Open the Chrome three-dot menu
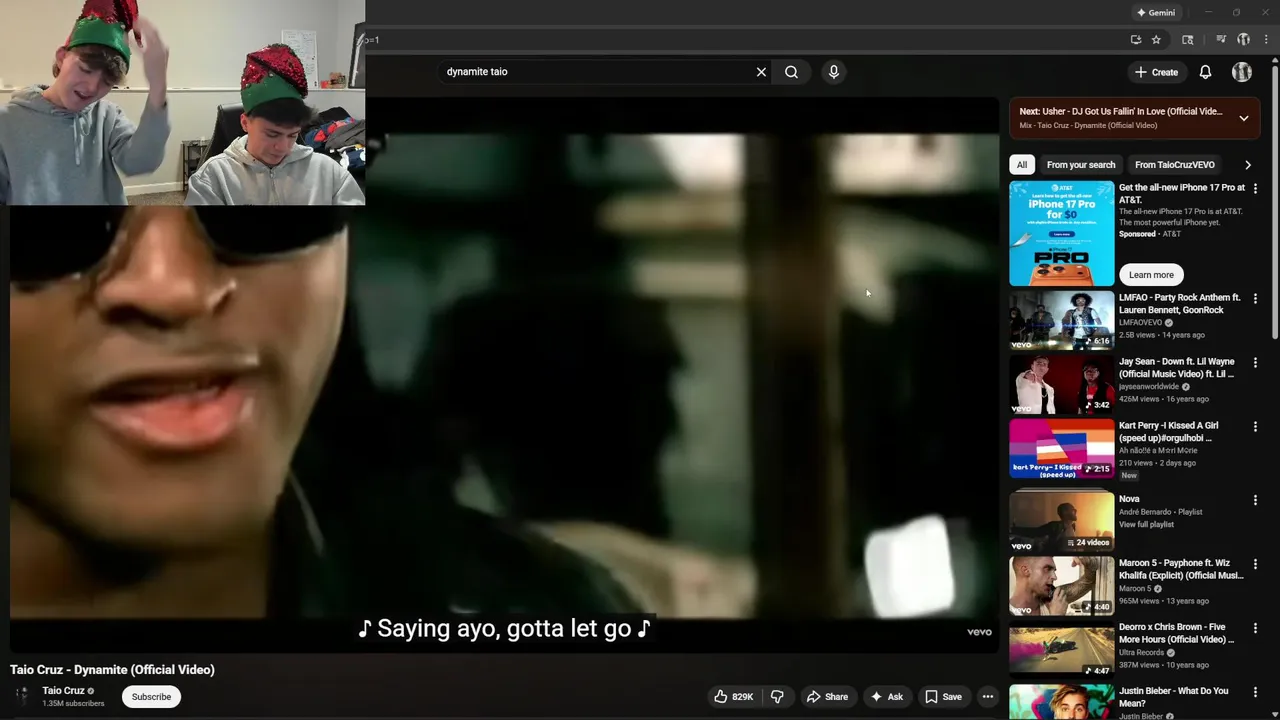 tap(1266, 40)
